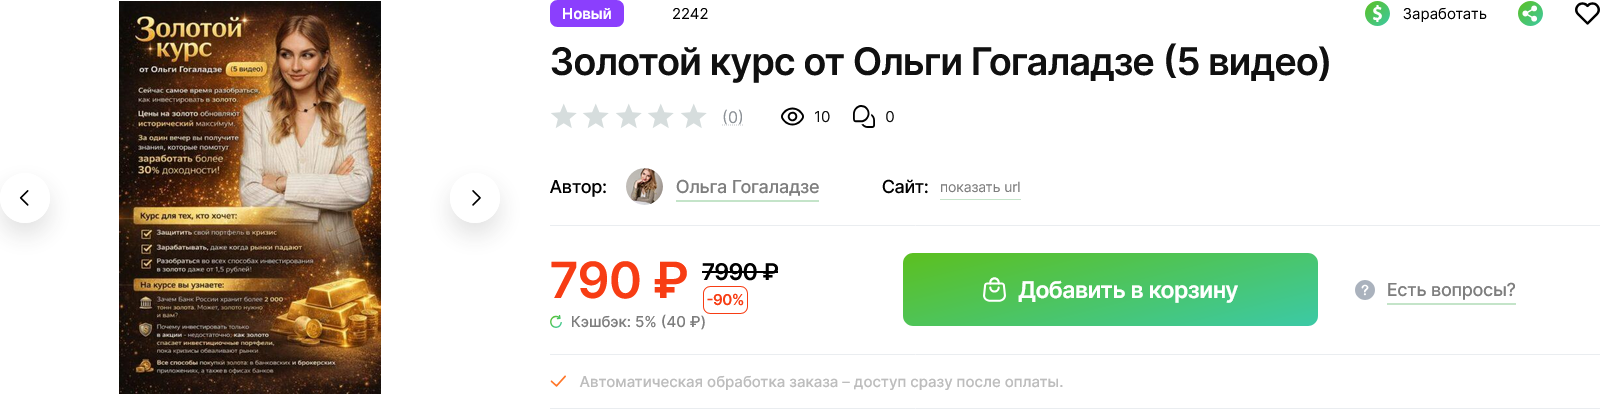The height and width of the screenshot is (410, 1600).
Task: Click the eye views icon
Action: (x=792, y=117)
